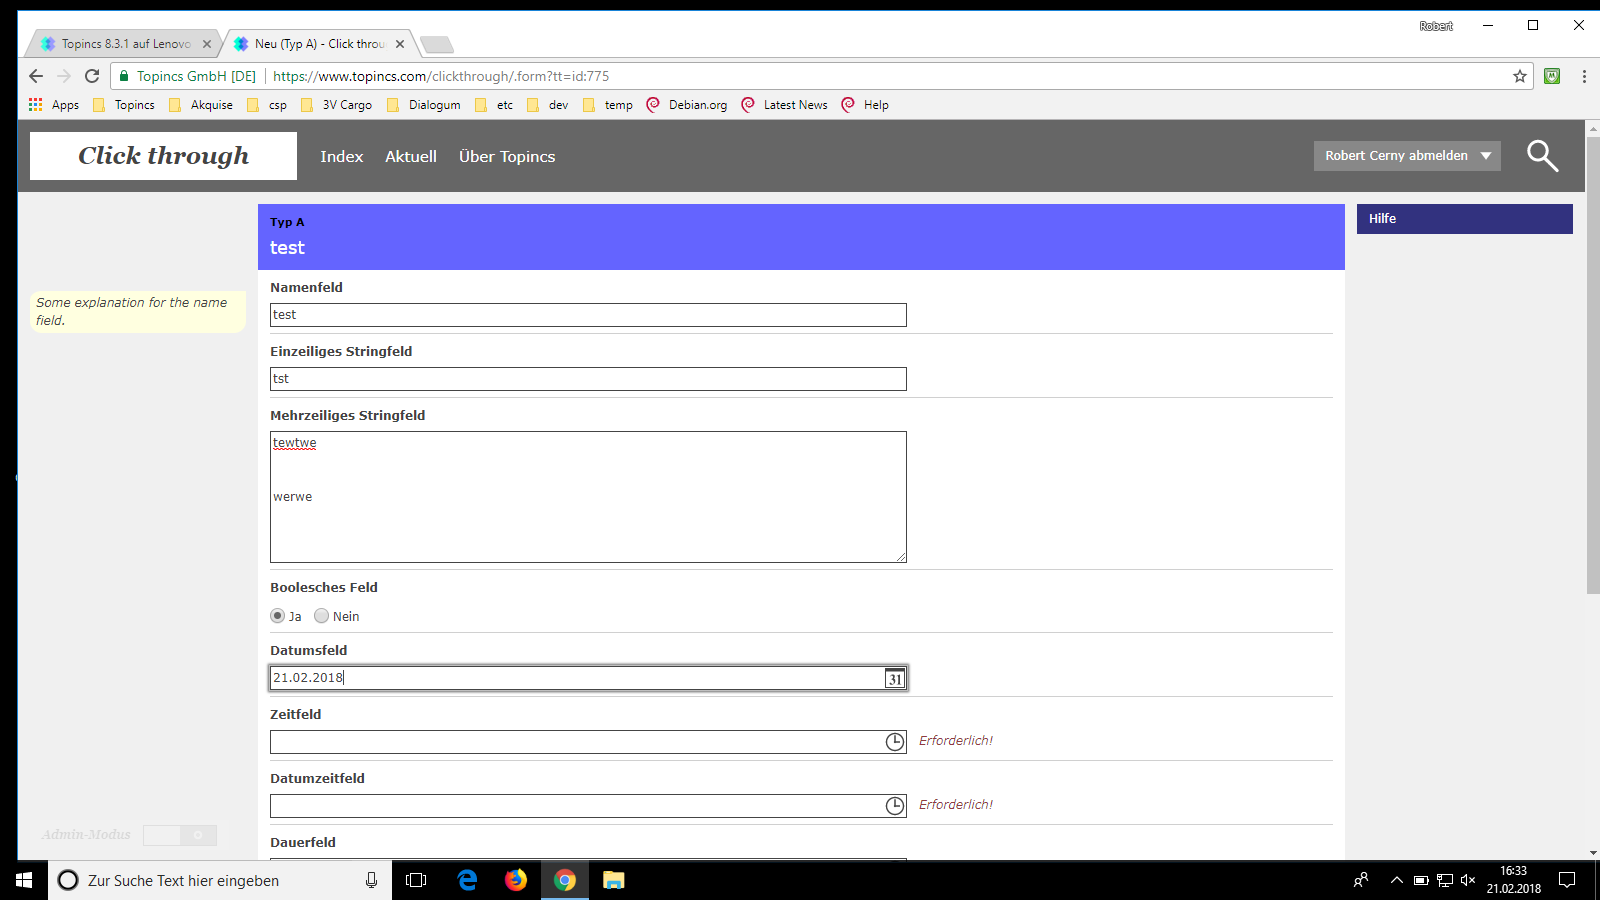1600x900 pixels.
Task: Open the search magnifier icon
Action: [1542, 156]
